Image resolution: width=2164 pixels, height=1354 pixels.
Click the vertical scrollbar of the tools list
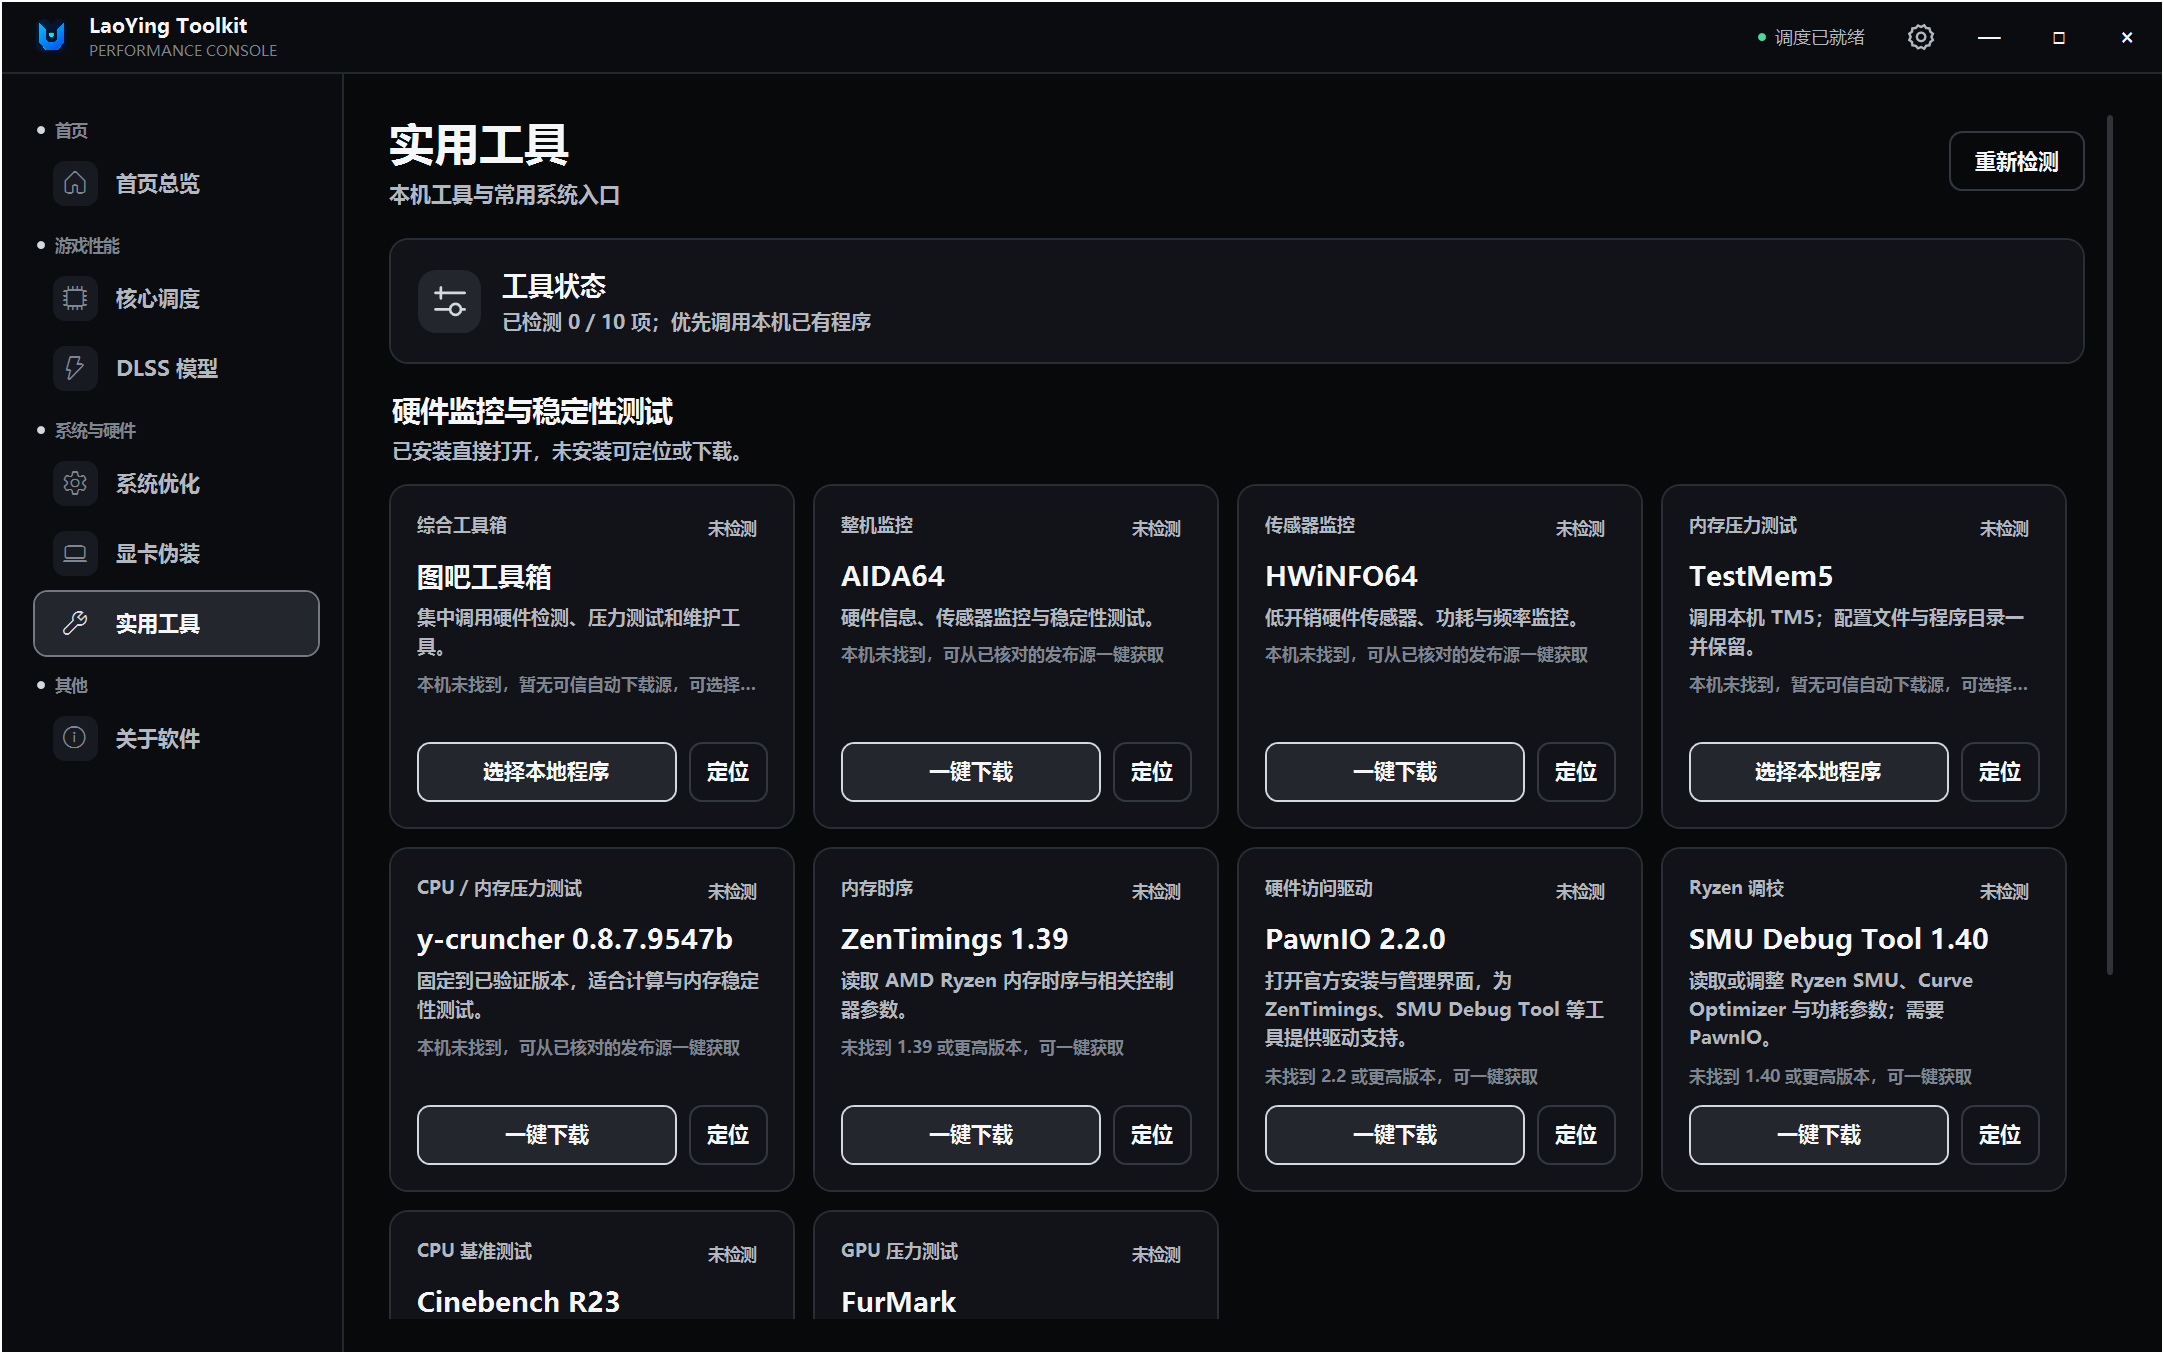(x=2110, y=545)
